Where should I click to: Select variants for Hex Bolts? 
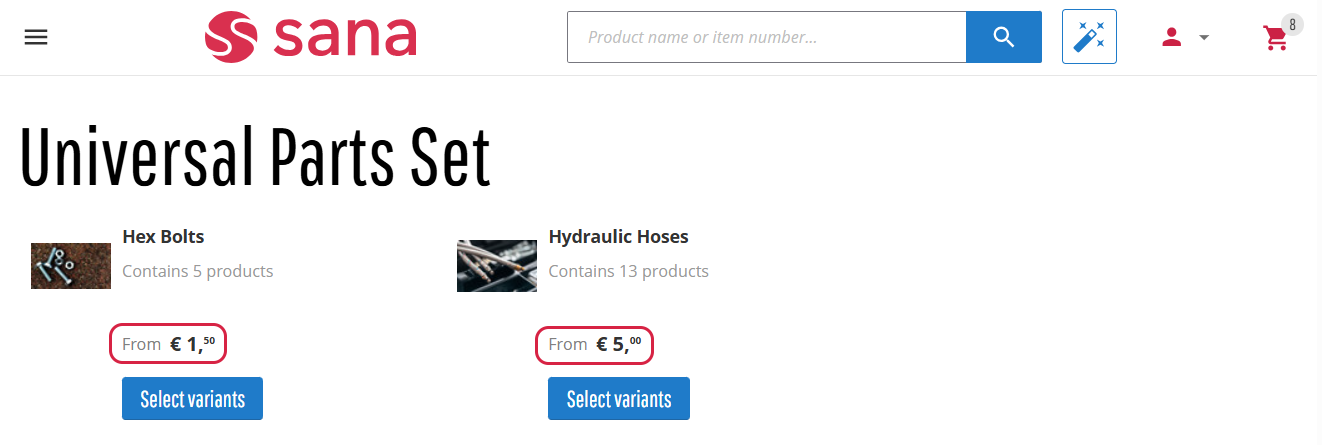192,399
